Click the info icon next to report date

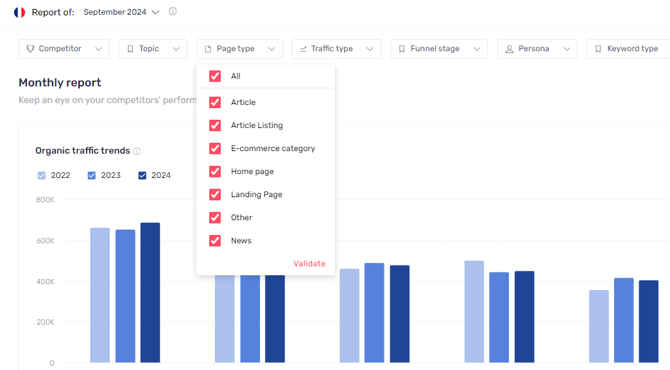pyautogui.click(x=173, y=12)
